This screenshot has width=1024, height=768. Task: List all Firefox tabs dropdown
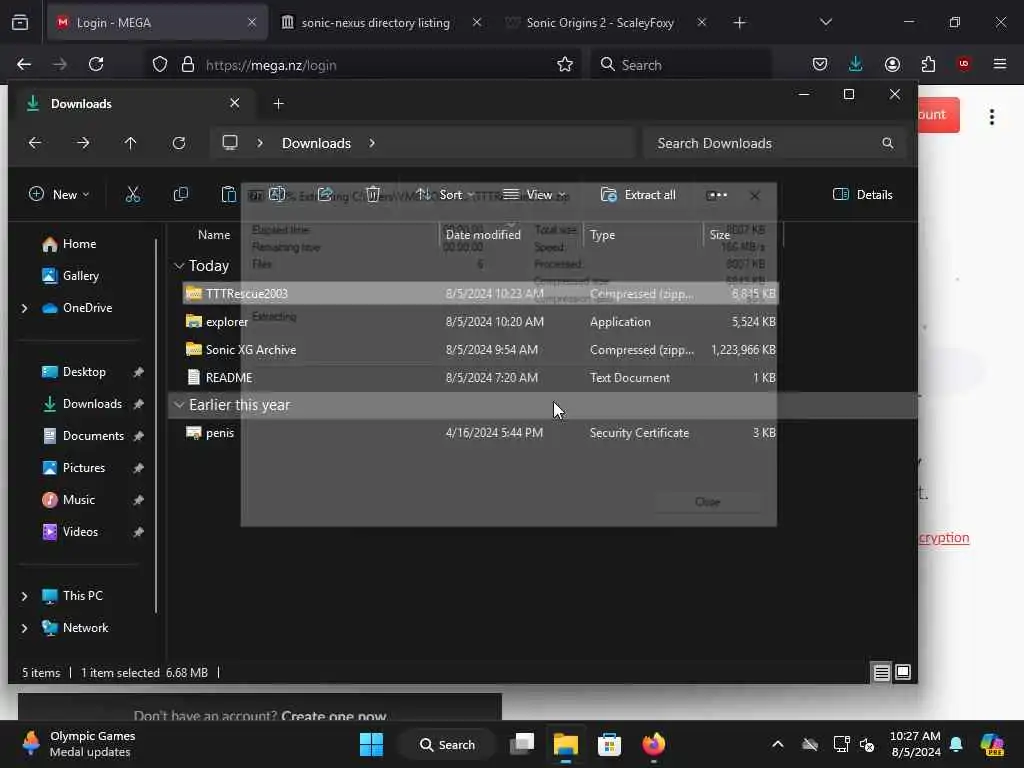826,23
